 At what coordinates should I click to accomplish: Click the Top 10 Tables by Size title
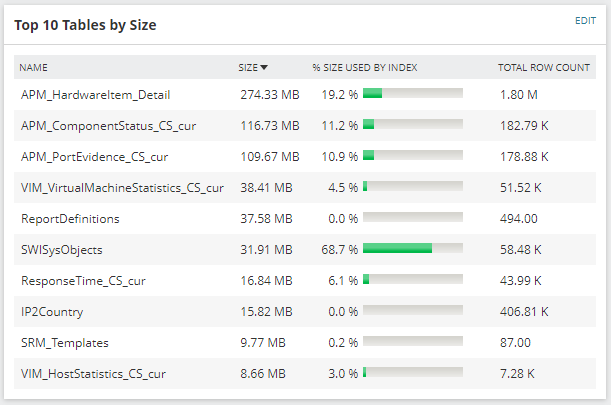(85, 24)
